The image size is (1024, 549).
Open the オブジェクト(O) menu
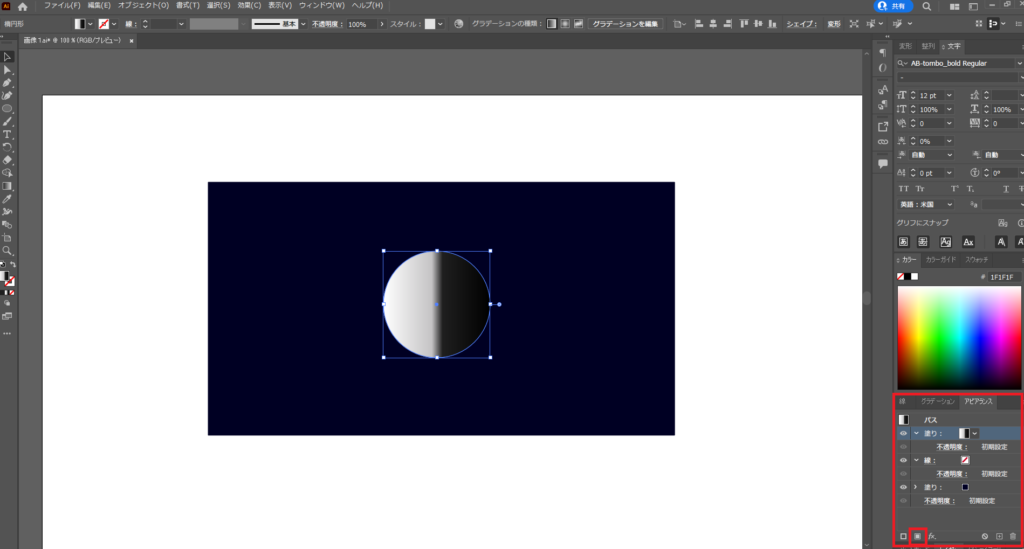click(x=143, y=5)
